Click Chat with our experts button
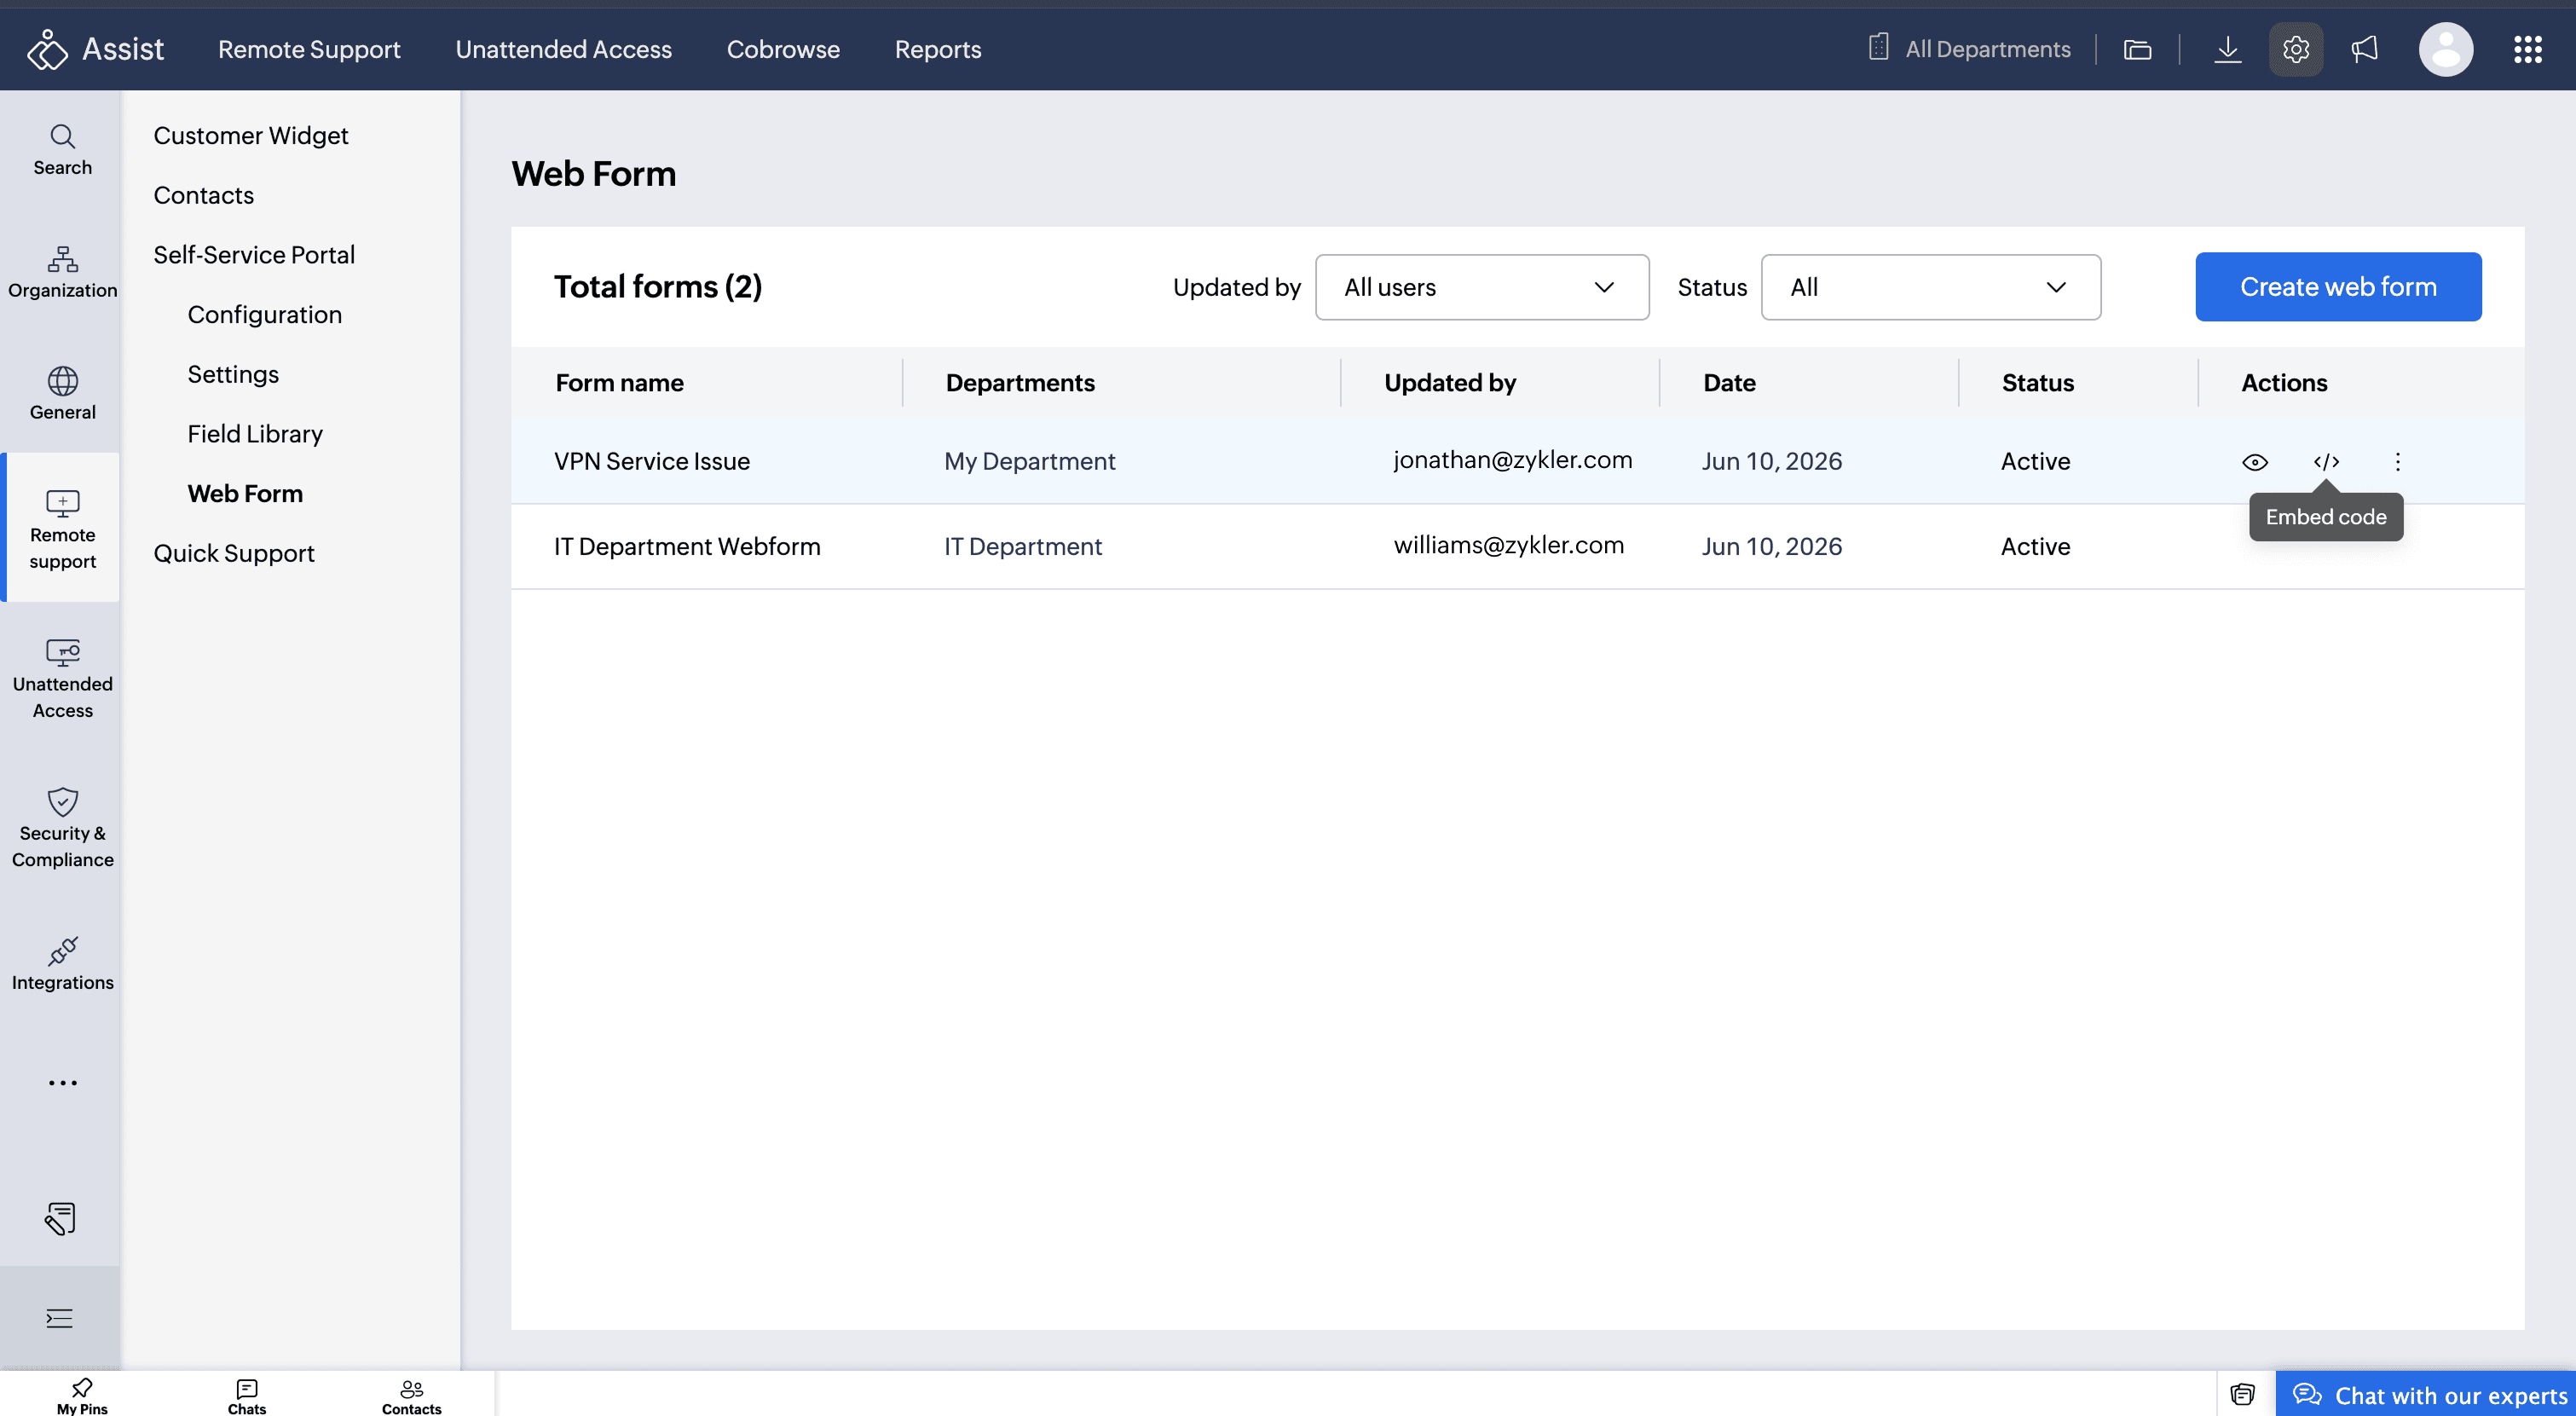2576x1416 pixels. [x=2425, y=1395]
